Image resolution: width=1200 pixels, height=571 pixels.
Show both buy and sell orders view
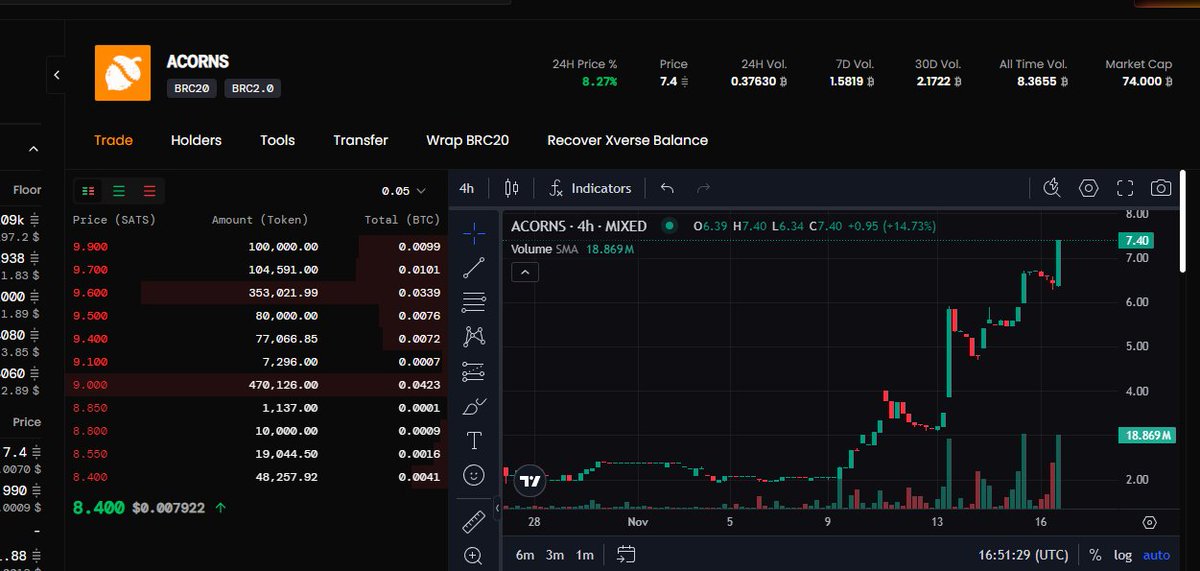88,190
